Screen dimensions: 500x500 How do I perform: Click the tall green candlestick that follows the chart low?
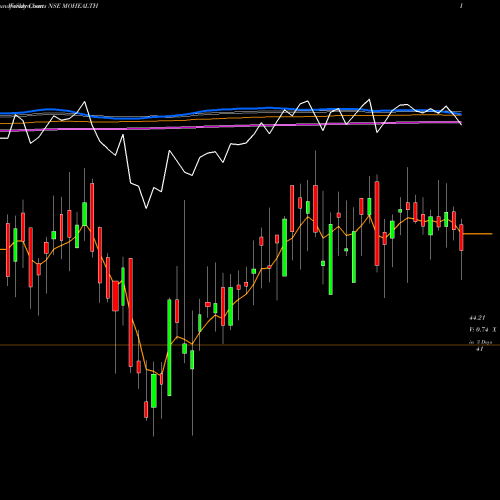point(169,348)
